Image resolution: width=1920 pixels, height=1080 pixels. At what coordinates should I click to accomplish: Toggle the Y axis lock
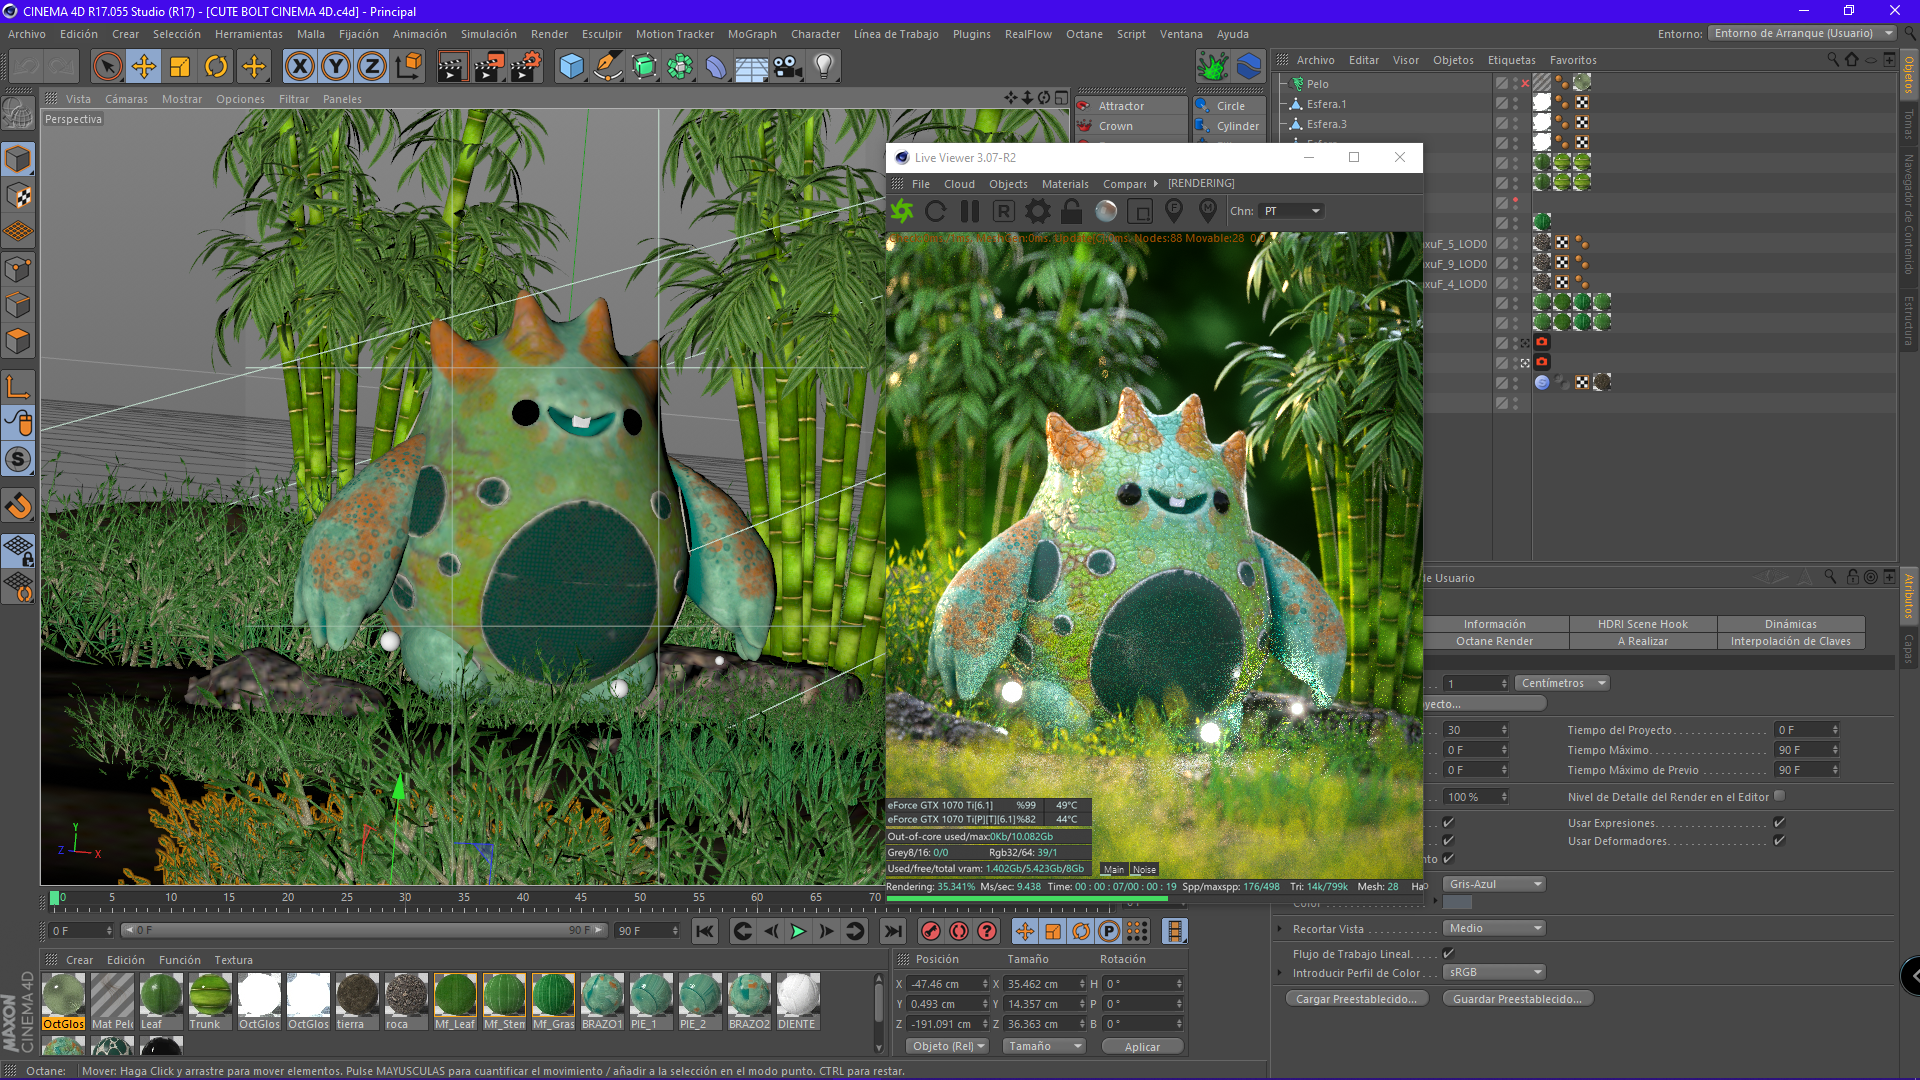(336, 67)
